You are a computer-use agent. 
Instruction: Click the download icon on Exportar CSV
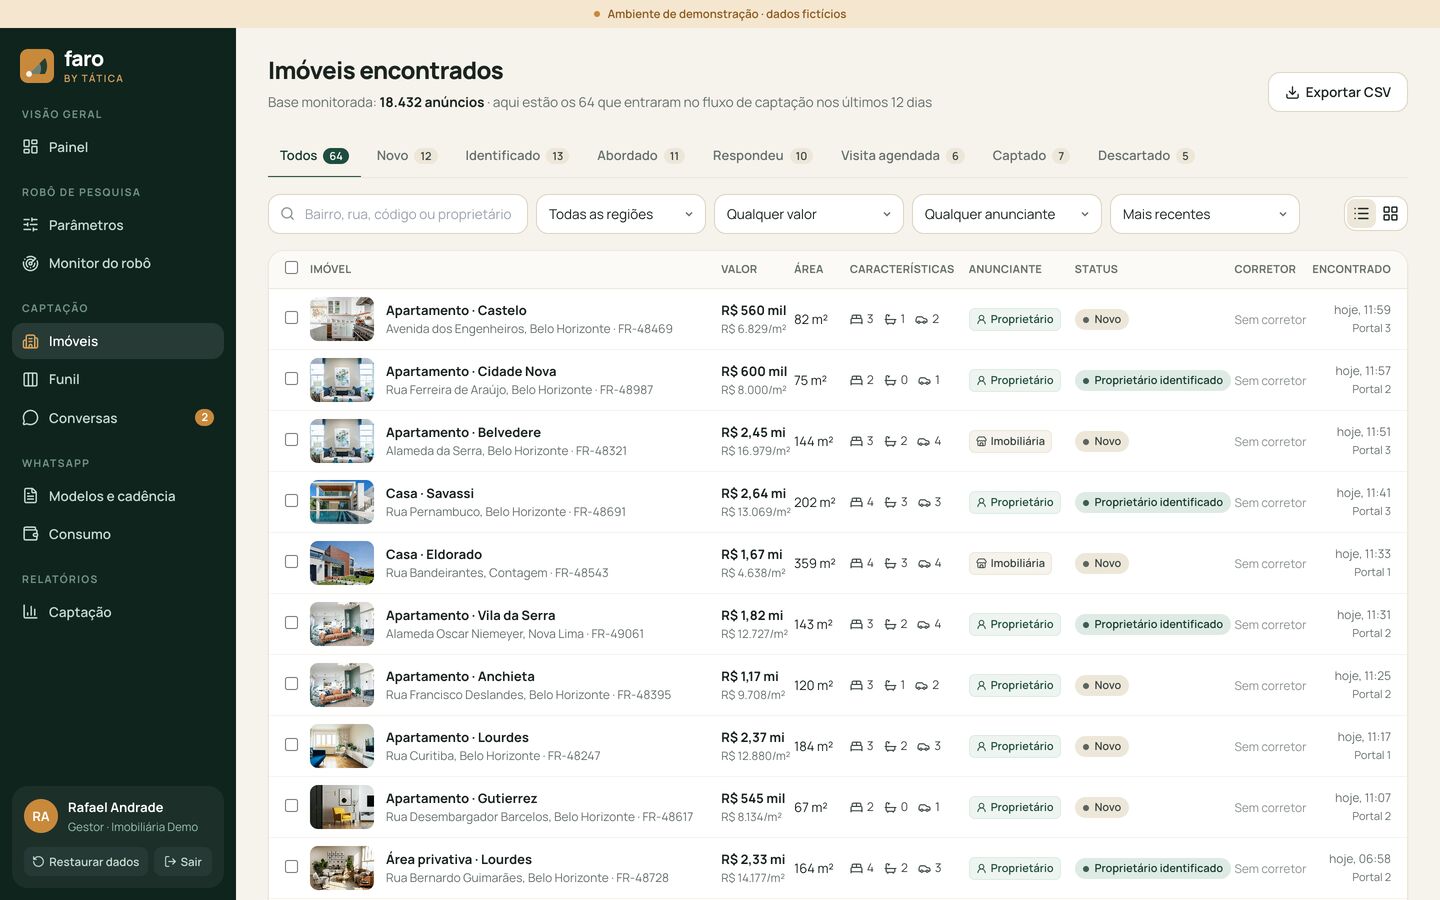tap(1292, 92)
